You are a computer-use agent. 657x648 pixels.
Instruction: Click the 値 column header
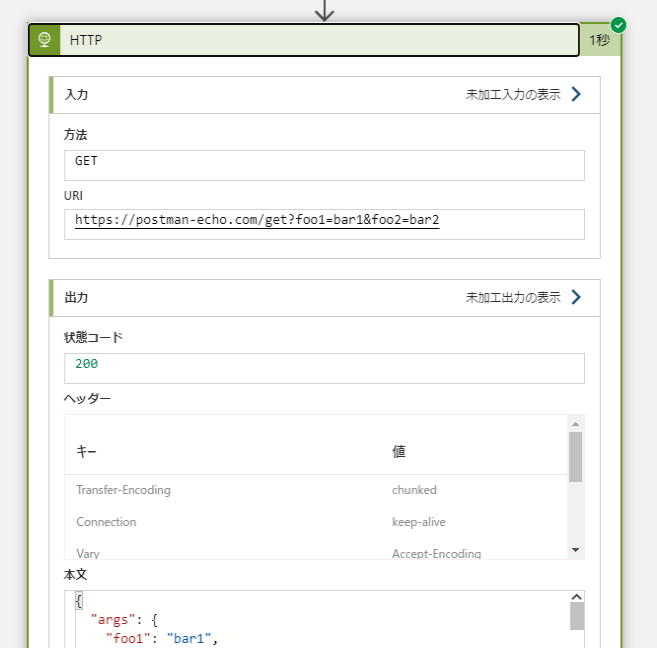point(399,452)
